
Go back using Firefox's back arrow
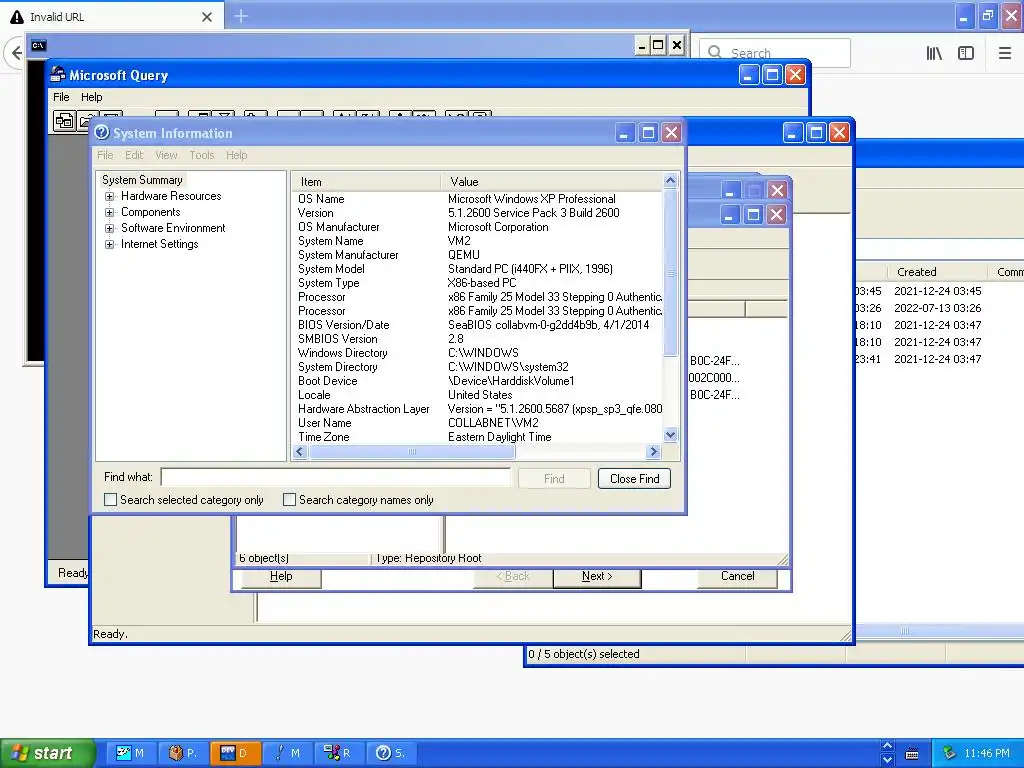[14, 52]
